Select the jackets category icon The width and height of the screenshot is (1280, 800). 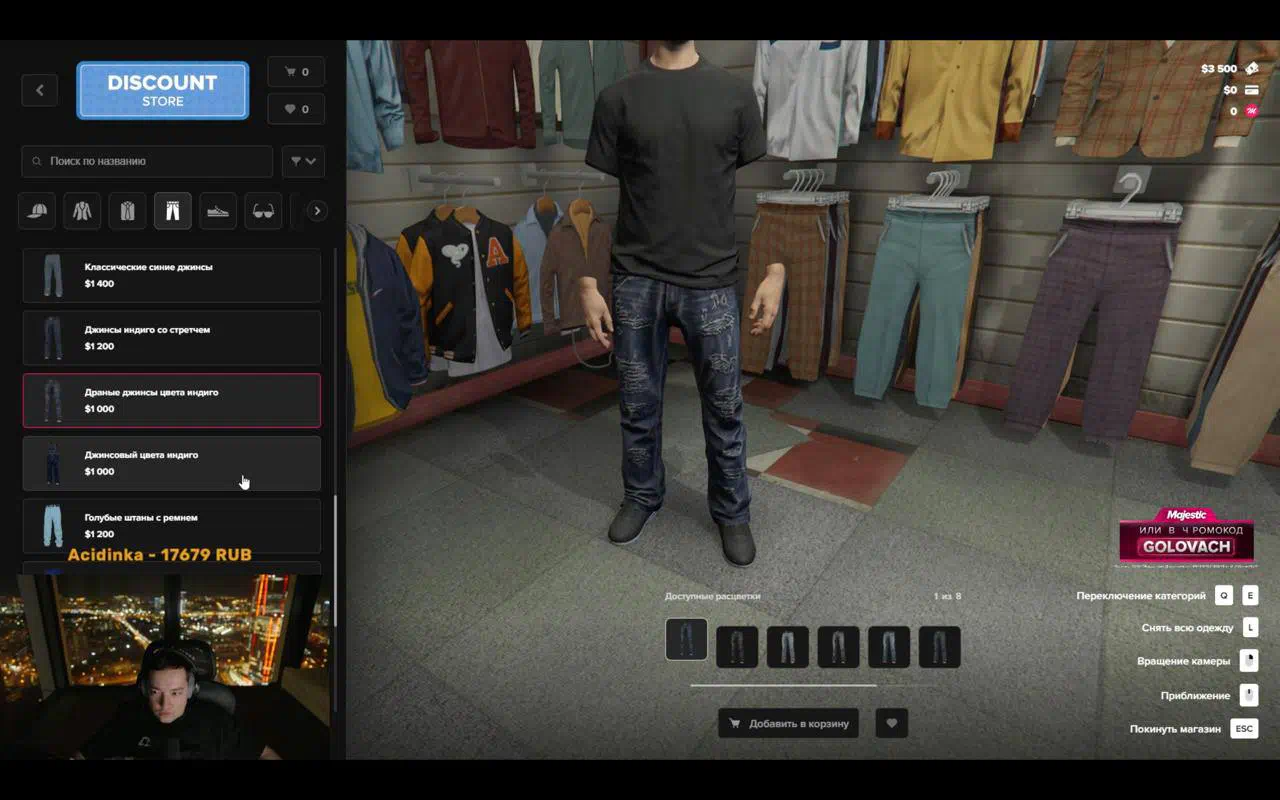[82, 211]
